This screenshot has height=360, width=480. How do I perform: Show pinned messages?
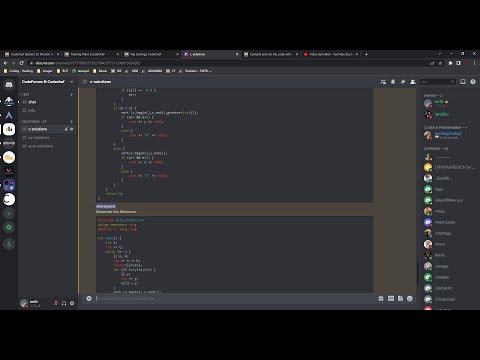coord(403,82)
